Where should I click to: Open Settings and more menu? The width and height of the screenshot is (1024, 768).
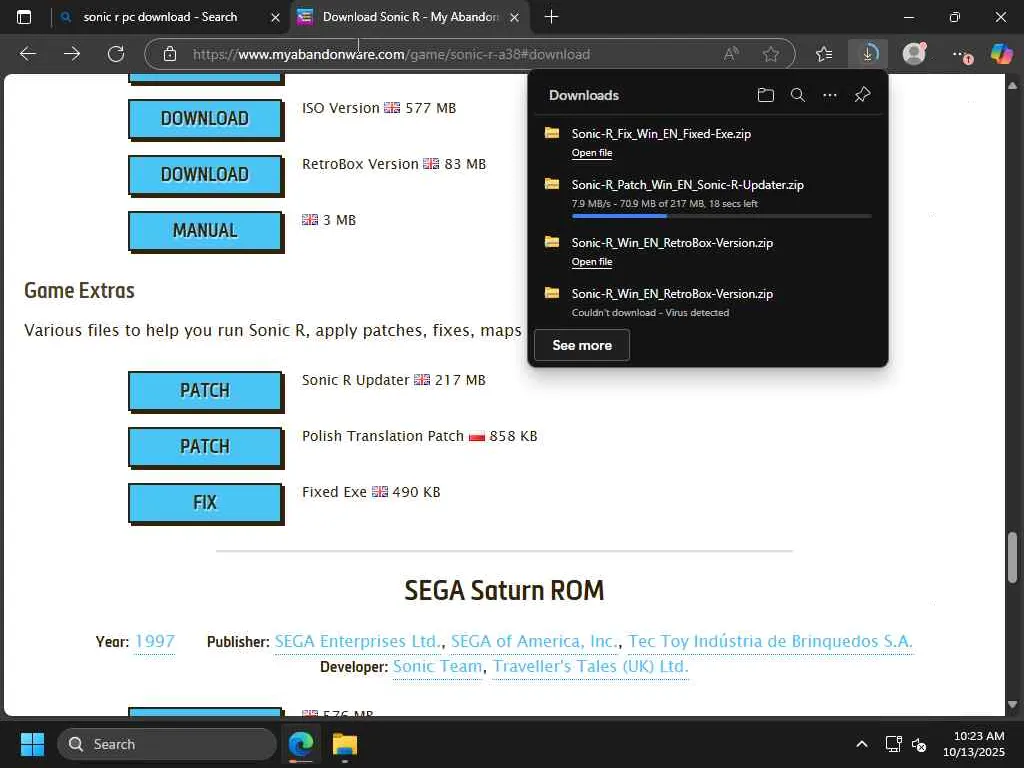pyautogui.click(x=961, y=54)
